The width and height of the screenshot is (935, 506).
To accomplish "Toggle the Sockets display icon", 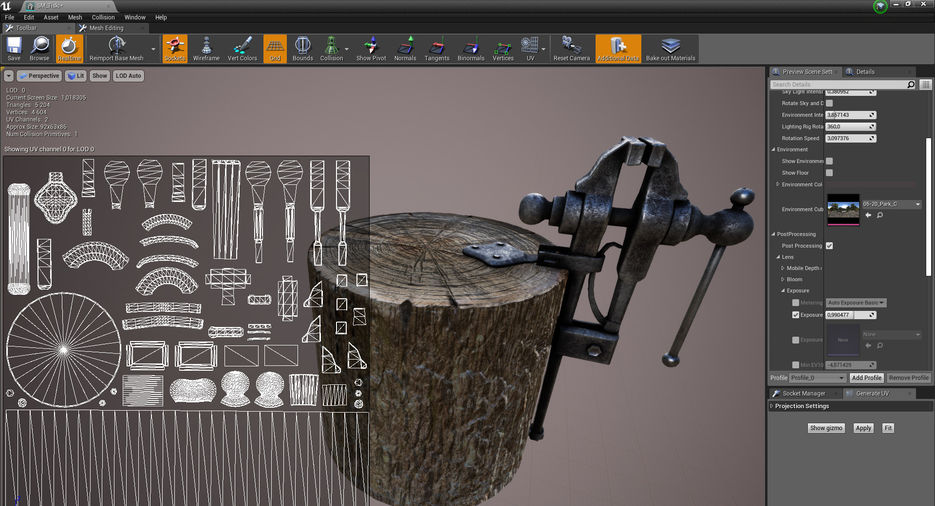I will point(175,49).
